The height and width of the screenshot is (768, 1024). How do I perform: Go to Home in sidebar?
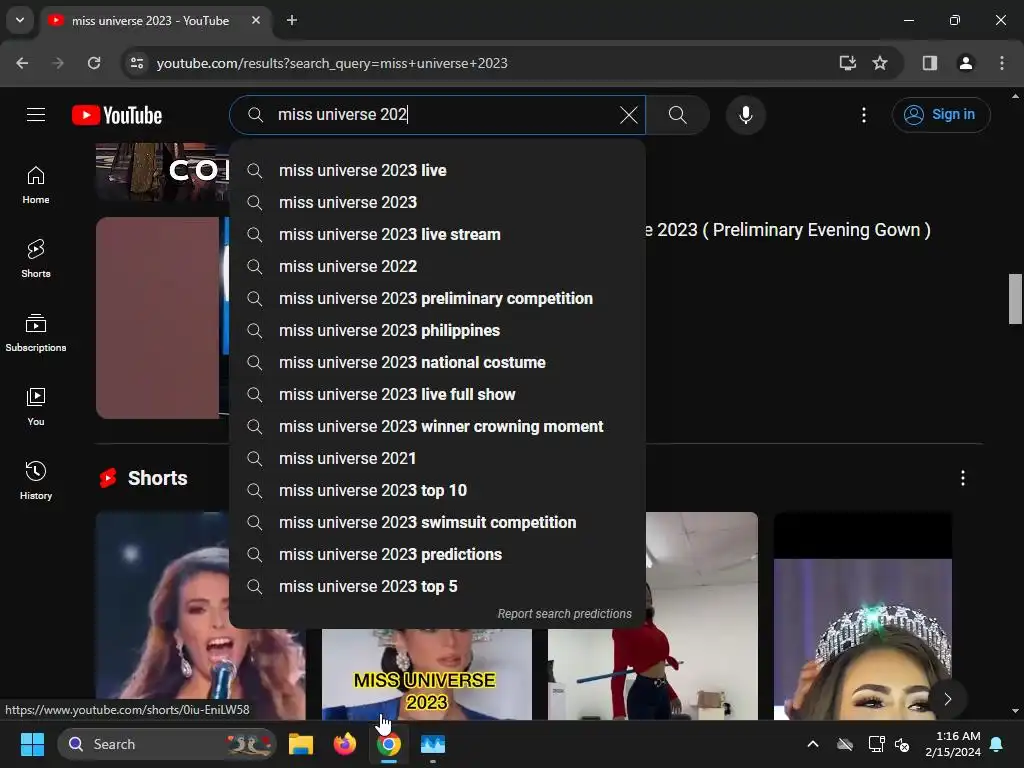pos(36,185)
